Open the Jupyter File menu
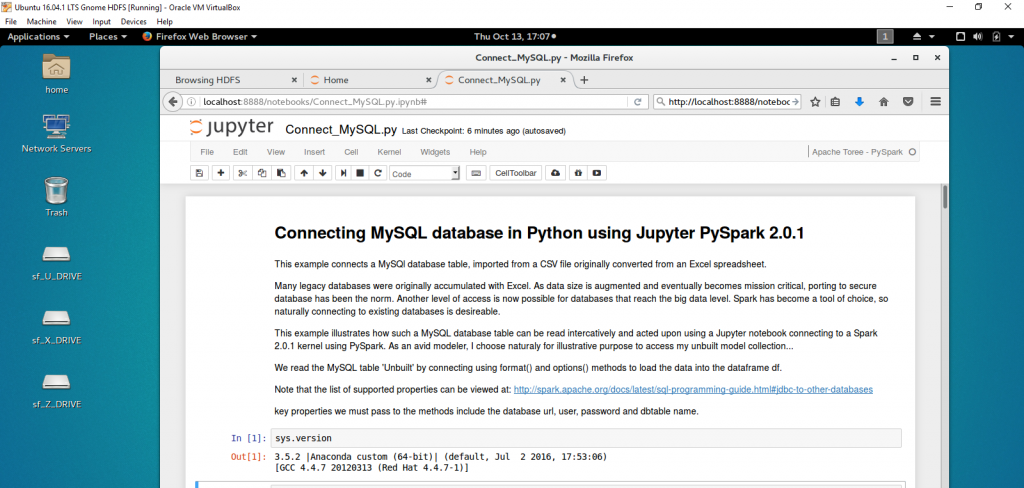 coord(207,152)
